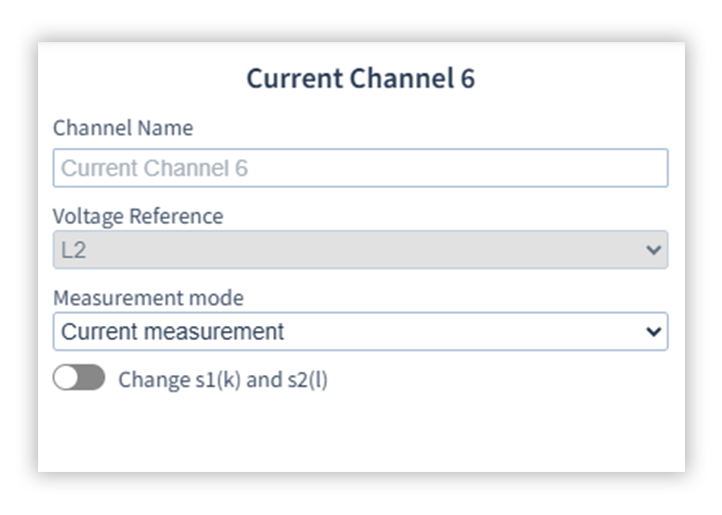Click the 'Current Channel 6' placeholder text

coord(154,168)
